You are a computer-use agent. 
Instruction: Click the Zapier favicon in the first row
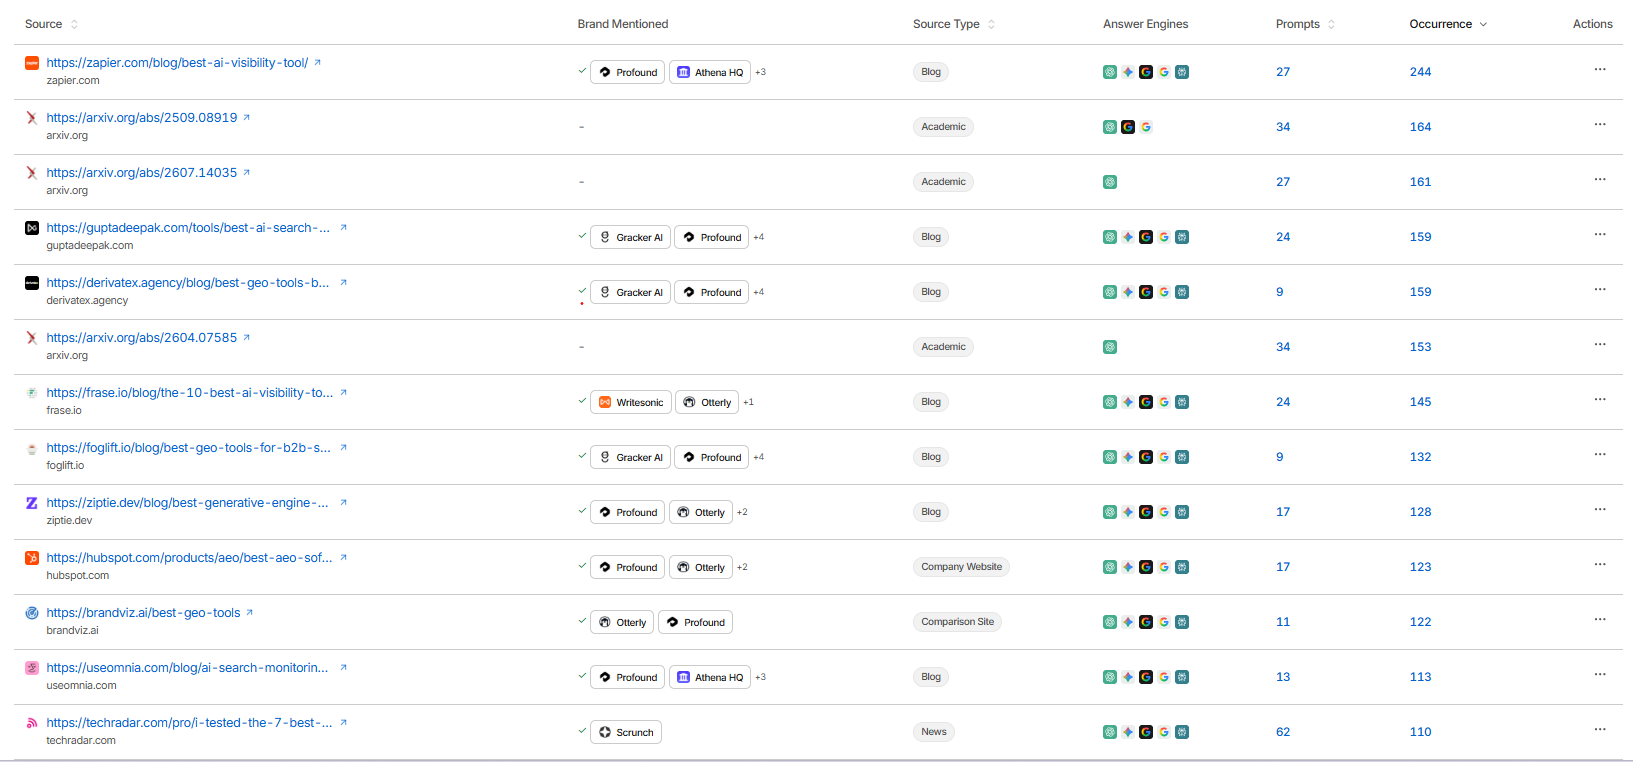click(32, 63)
